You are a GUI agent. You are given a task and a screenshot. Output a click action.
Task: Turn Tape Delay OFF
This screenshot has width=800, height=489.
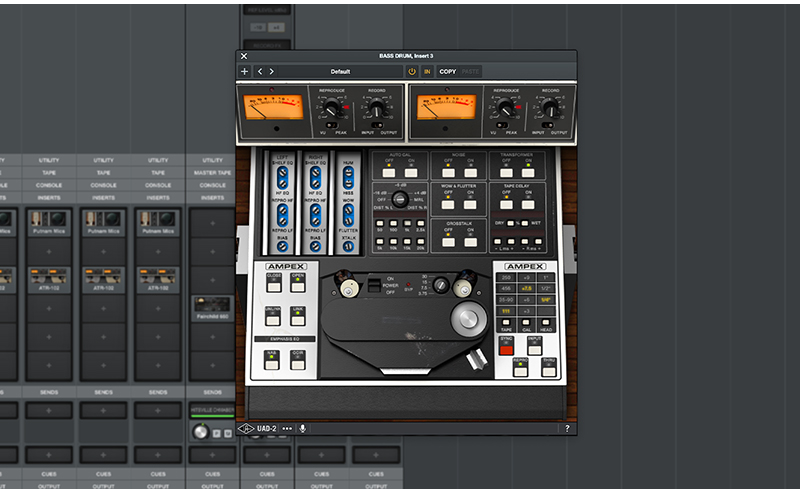tap(506, 203)
